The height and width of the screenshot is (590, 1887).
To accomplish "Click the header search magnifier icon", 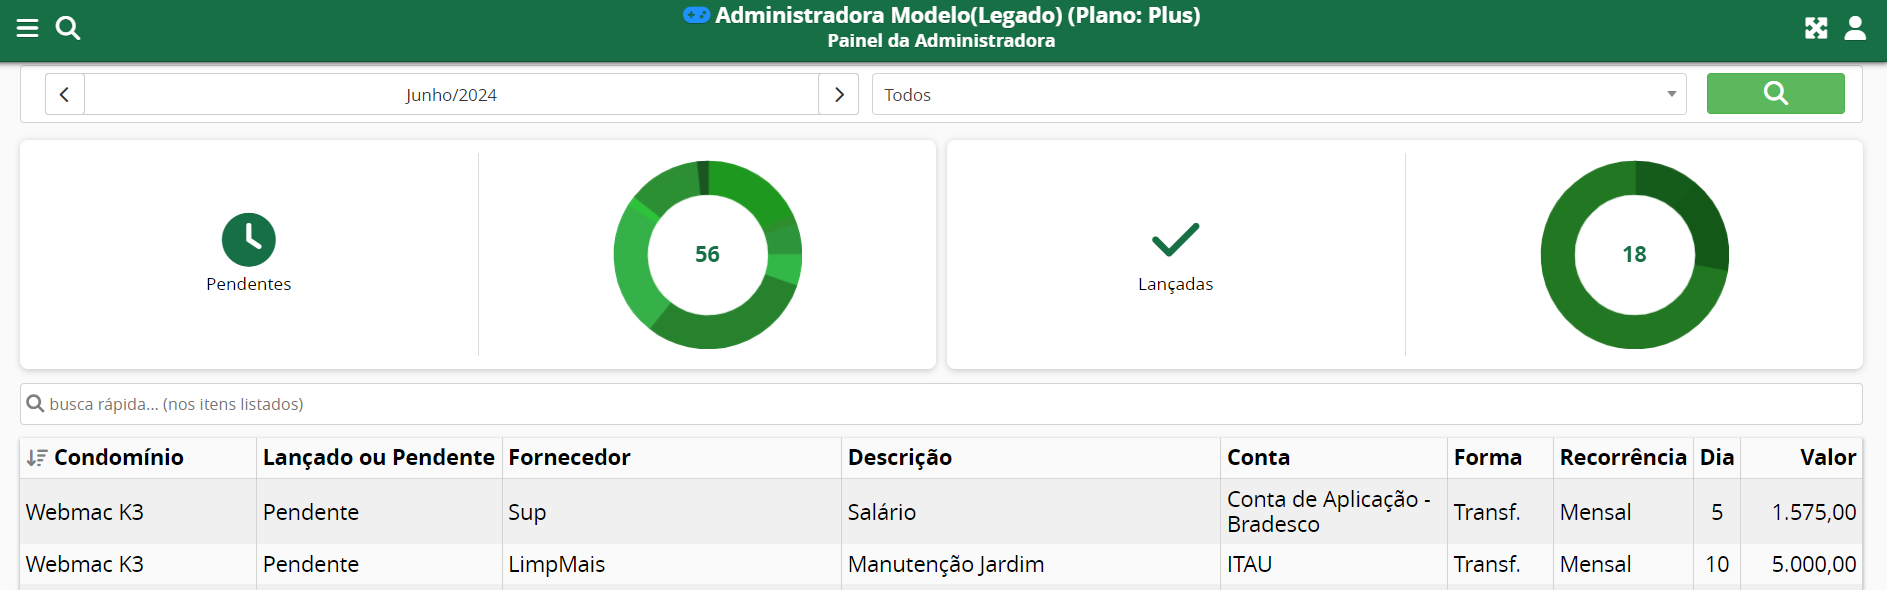I will point(67,28).
